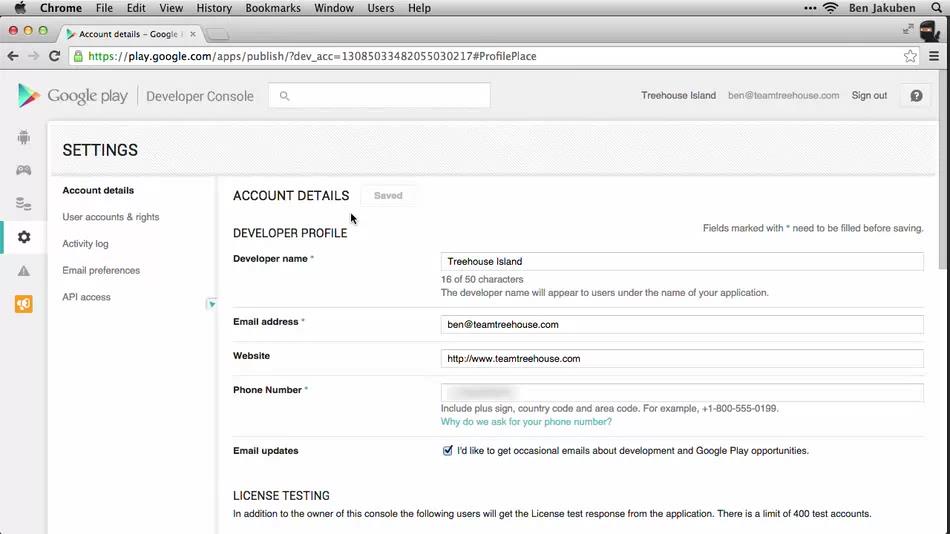Open User accounts & rights
Viewport: 950px width, 534px height.
pos(111,217)
